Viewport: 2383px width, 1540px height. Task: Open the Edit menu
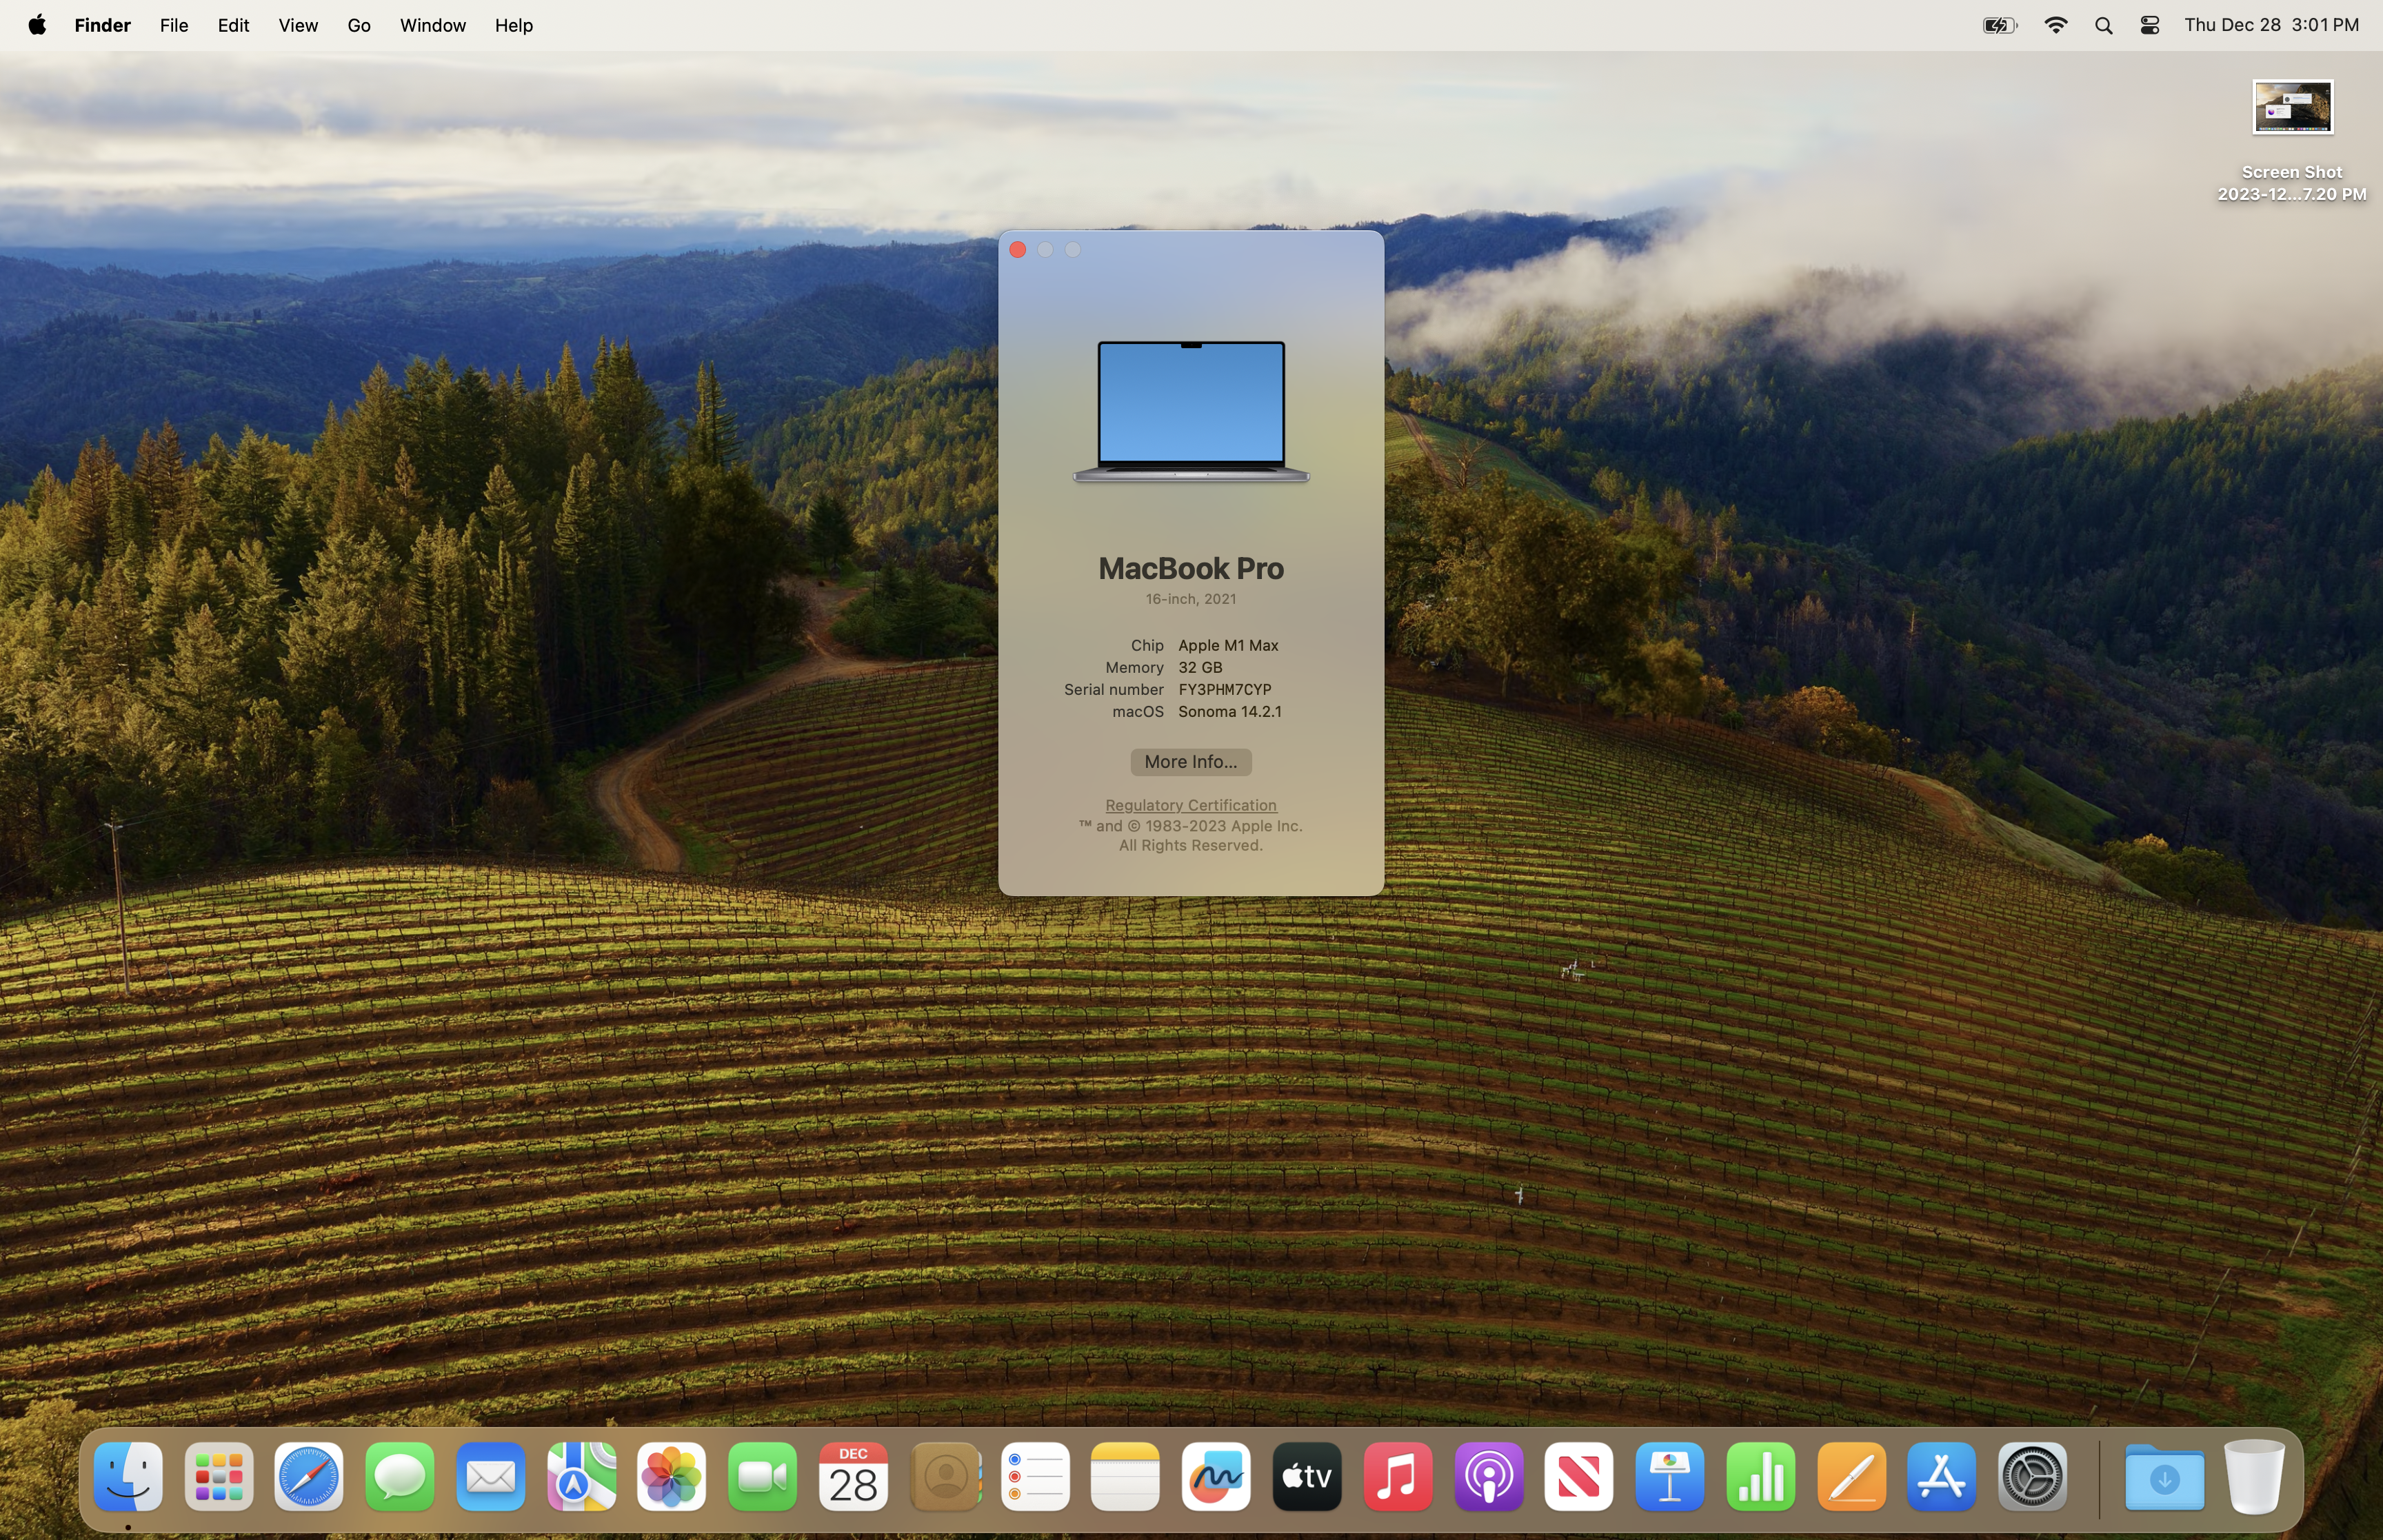tap(233, 25)
